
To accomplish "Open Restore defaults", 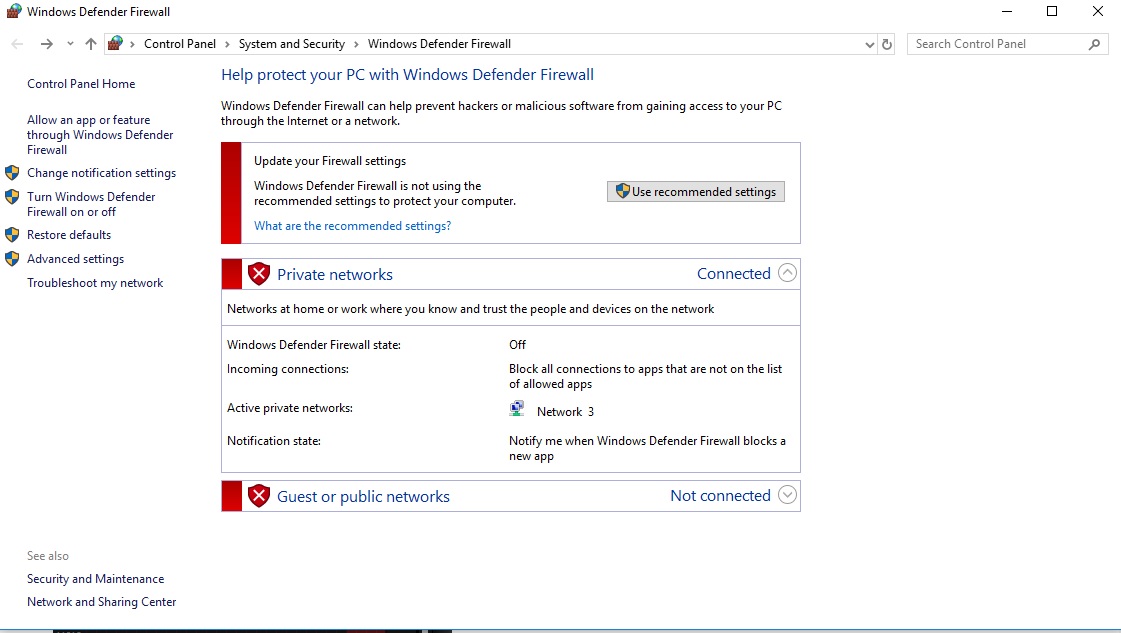I will (x=69, y=235).
